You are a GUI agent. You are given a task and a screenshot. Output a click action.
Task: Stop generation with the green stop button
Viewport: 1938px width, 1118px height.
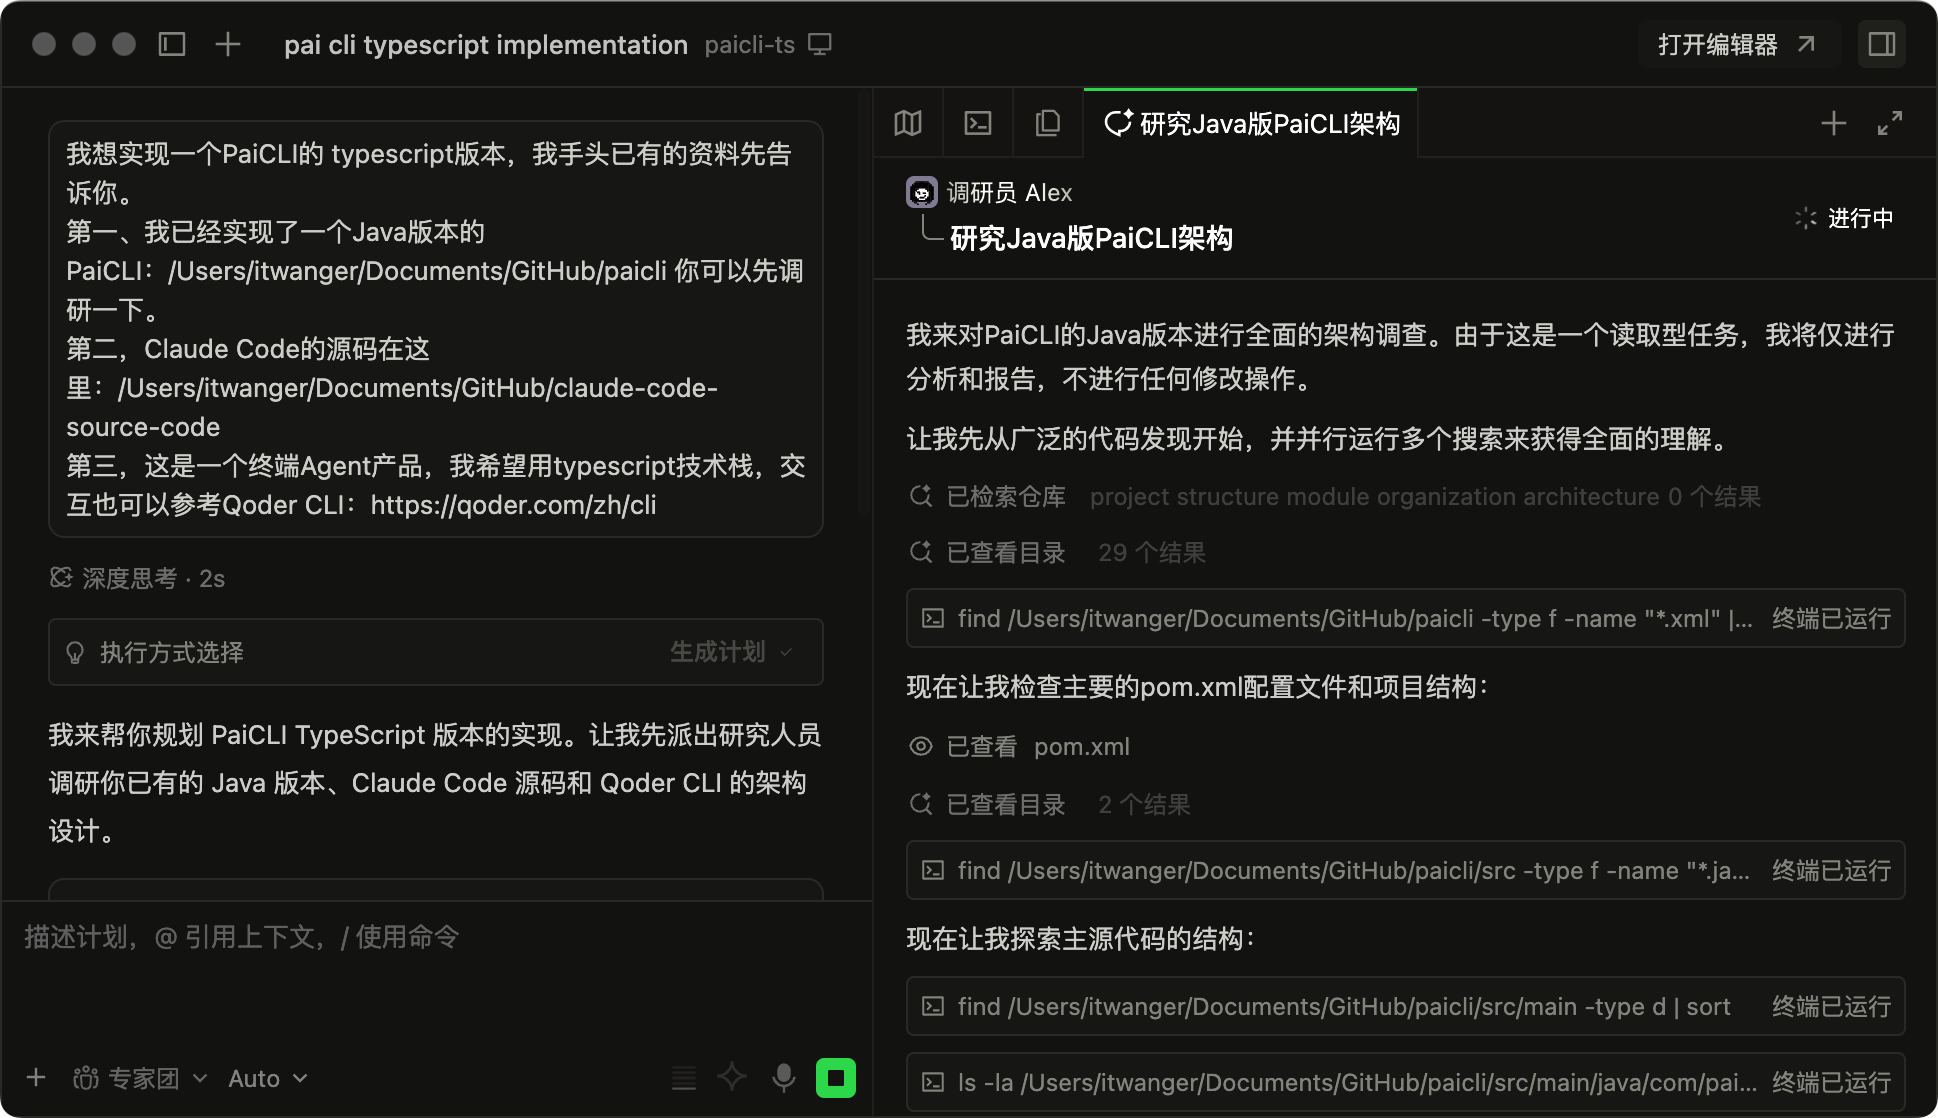click(x=836, y=1077)
